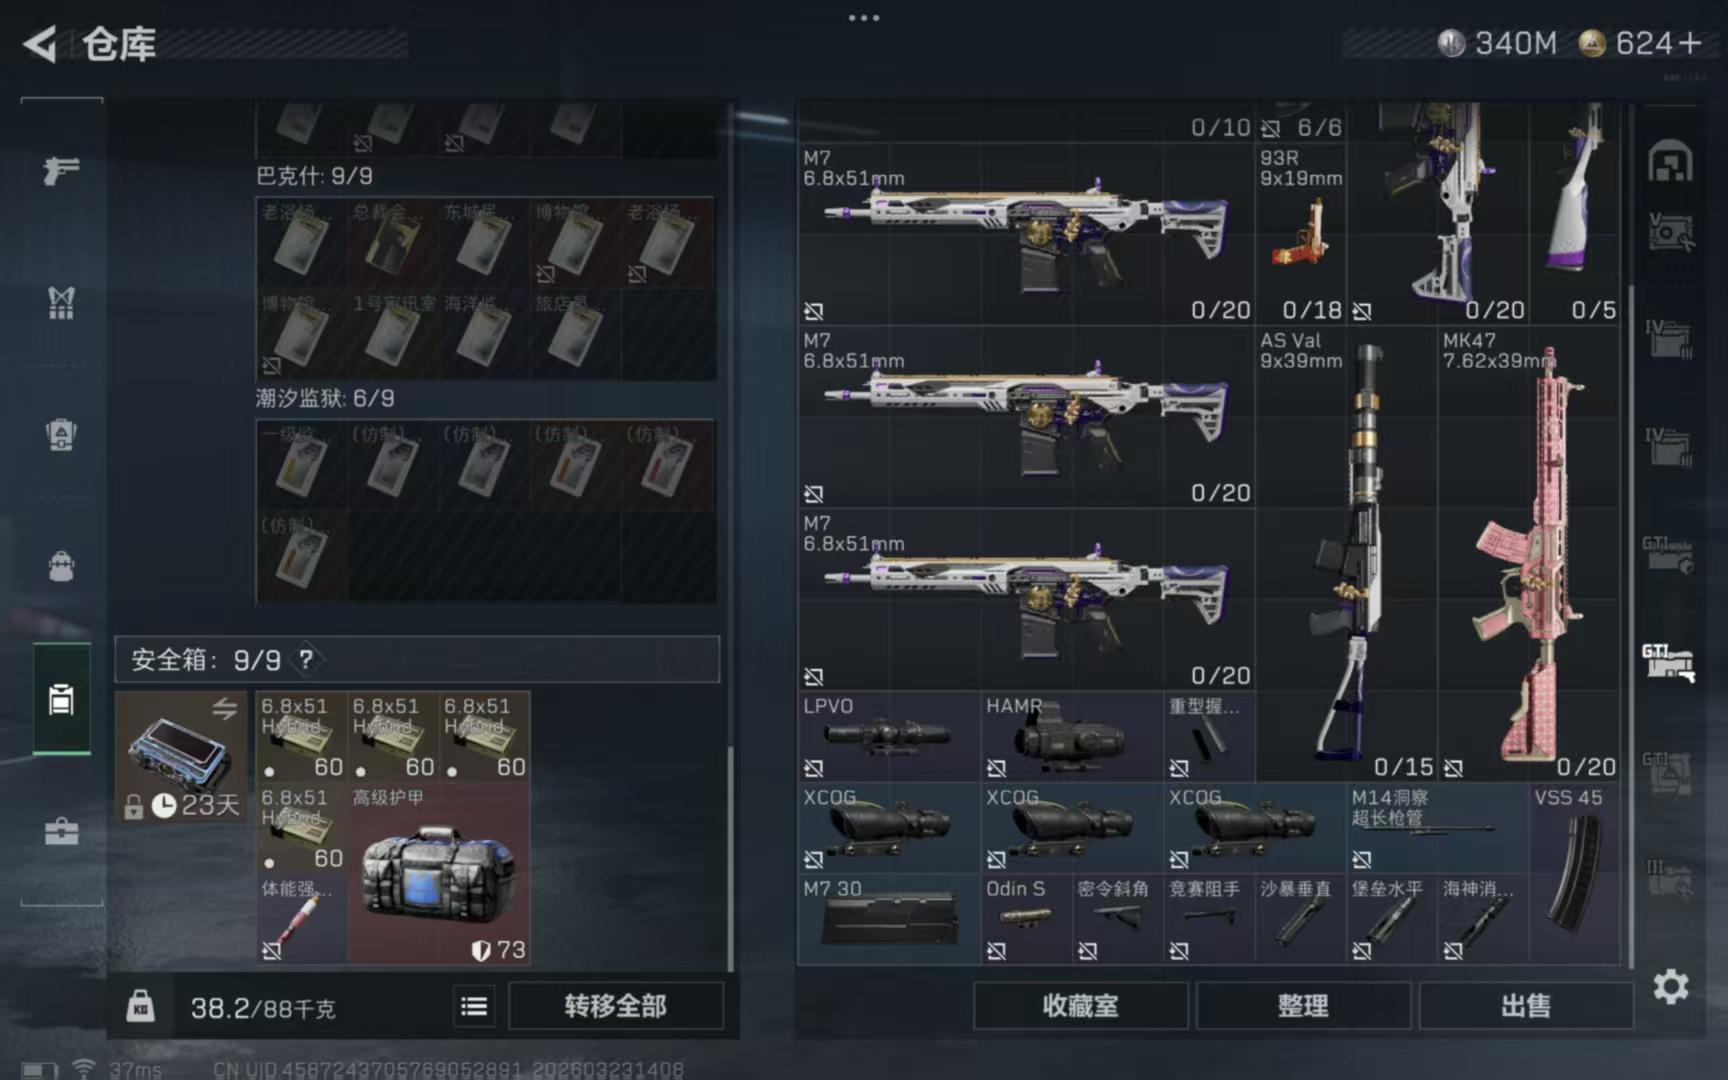Open the weapons category with the pistol icon
The image size is (1728, 1080).
(61, 170)
